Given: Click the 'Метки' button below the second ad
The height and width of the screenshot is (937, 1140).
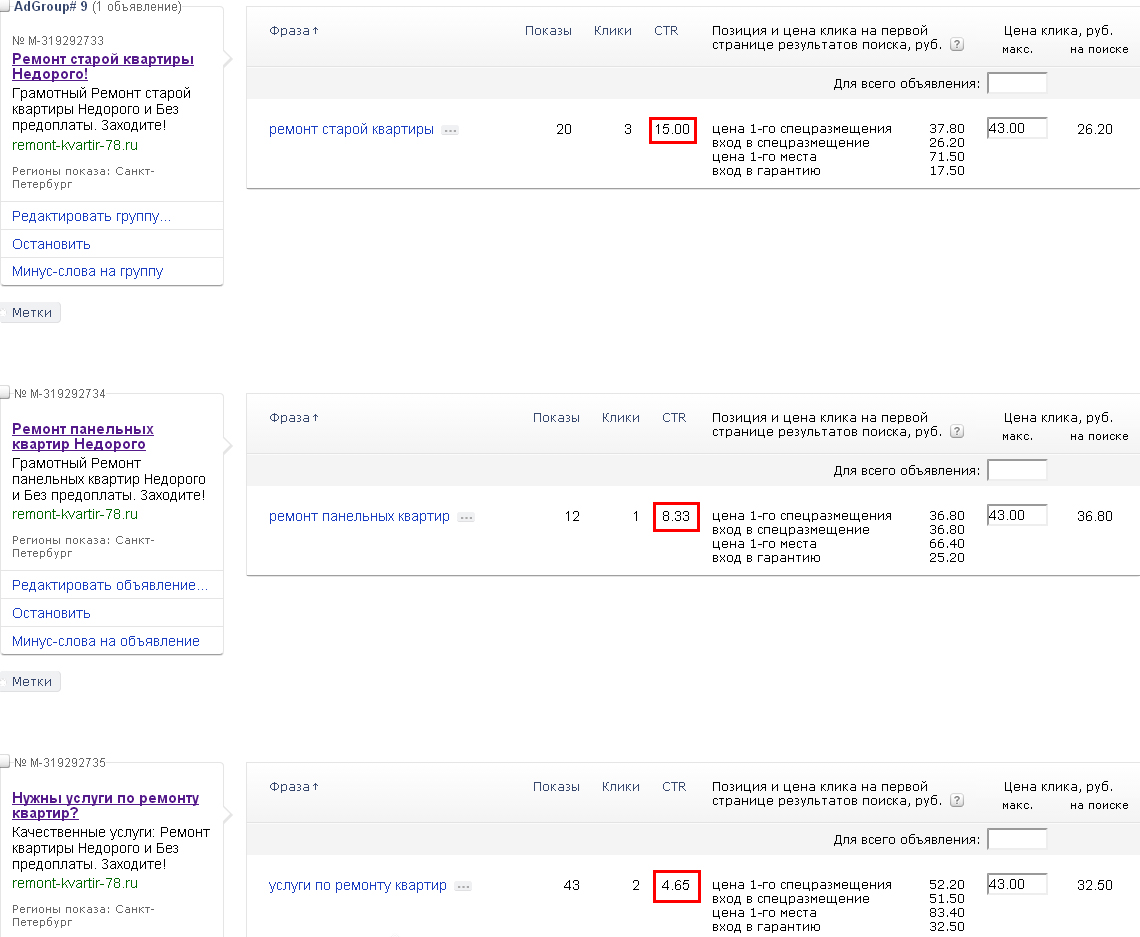Looking at the screenshot, I should (31, 682).
